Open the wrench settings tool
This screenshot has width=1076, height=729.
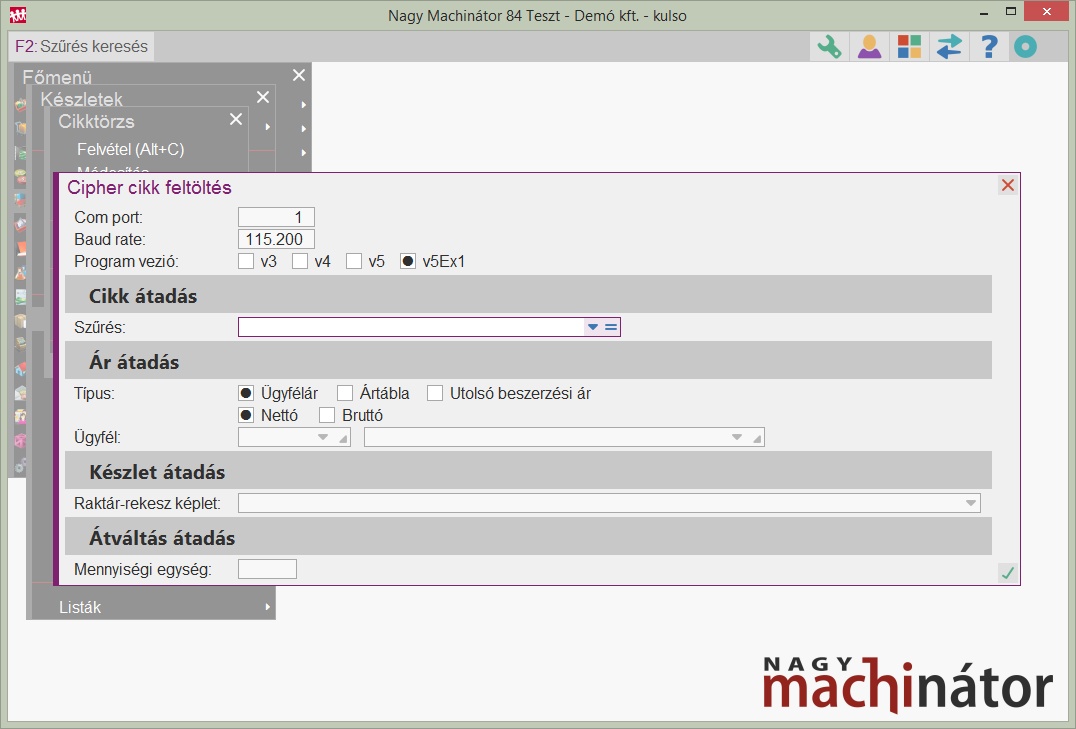point(829,47)
